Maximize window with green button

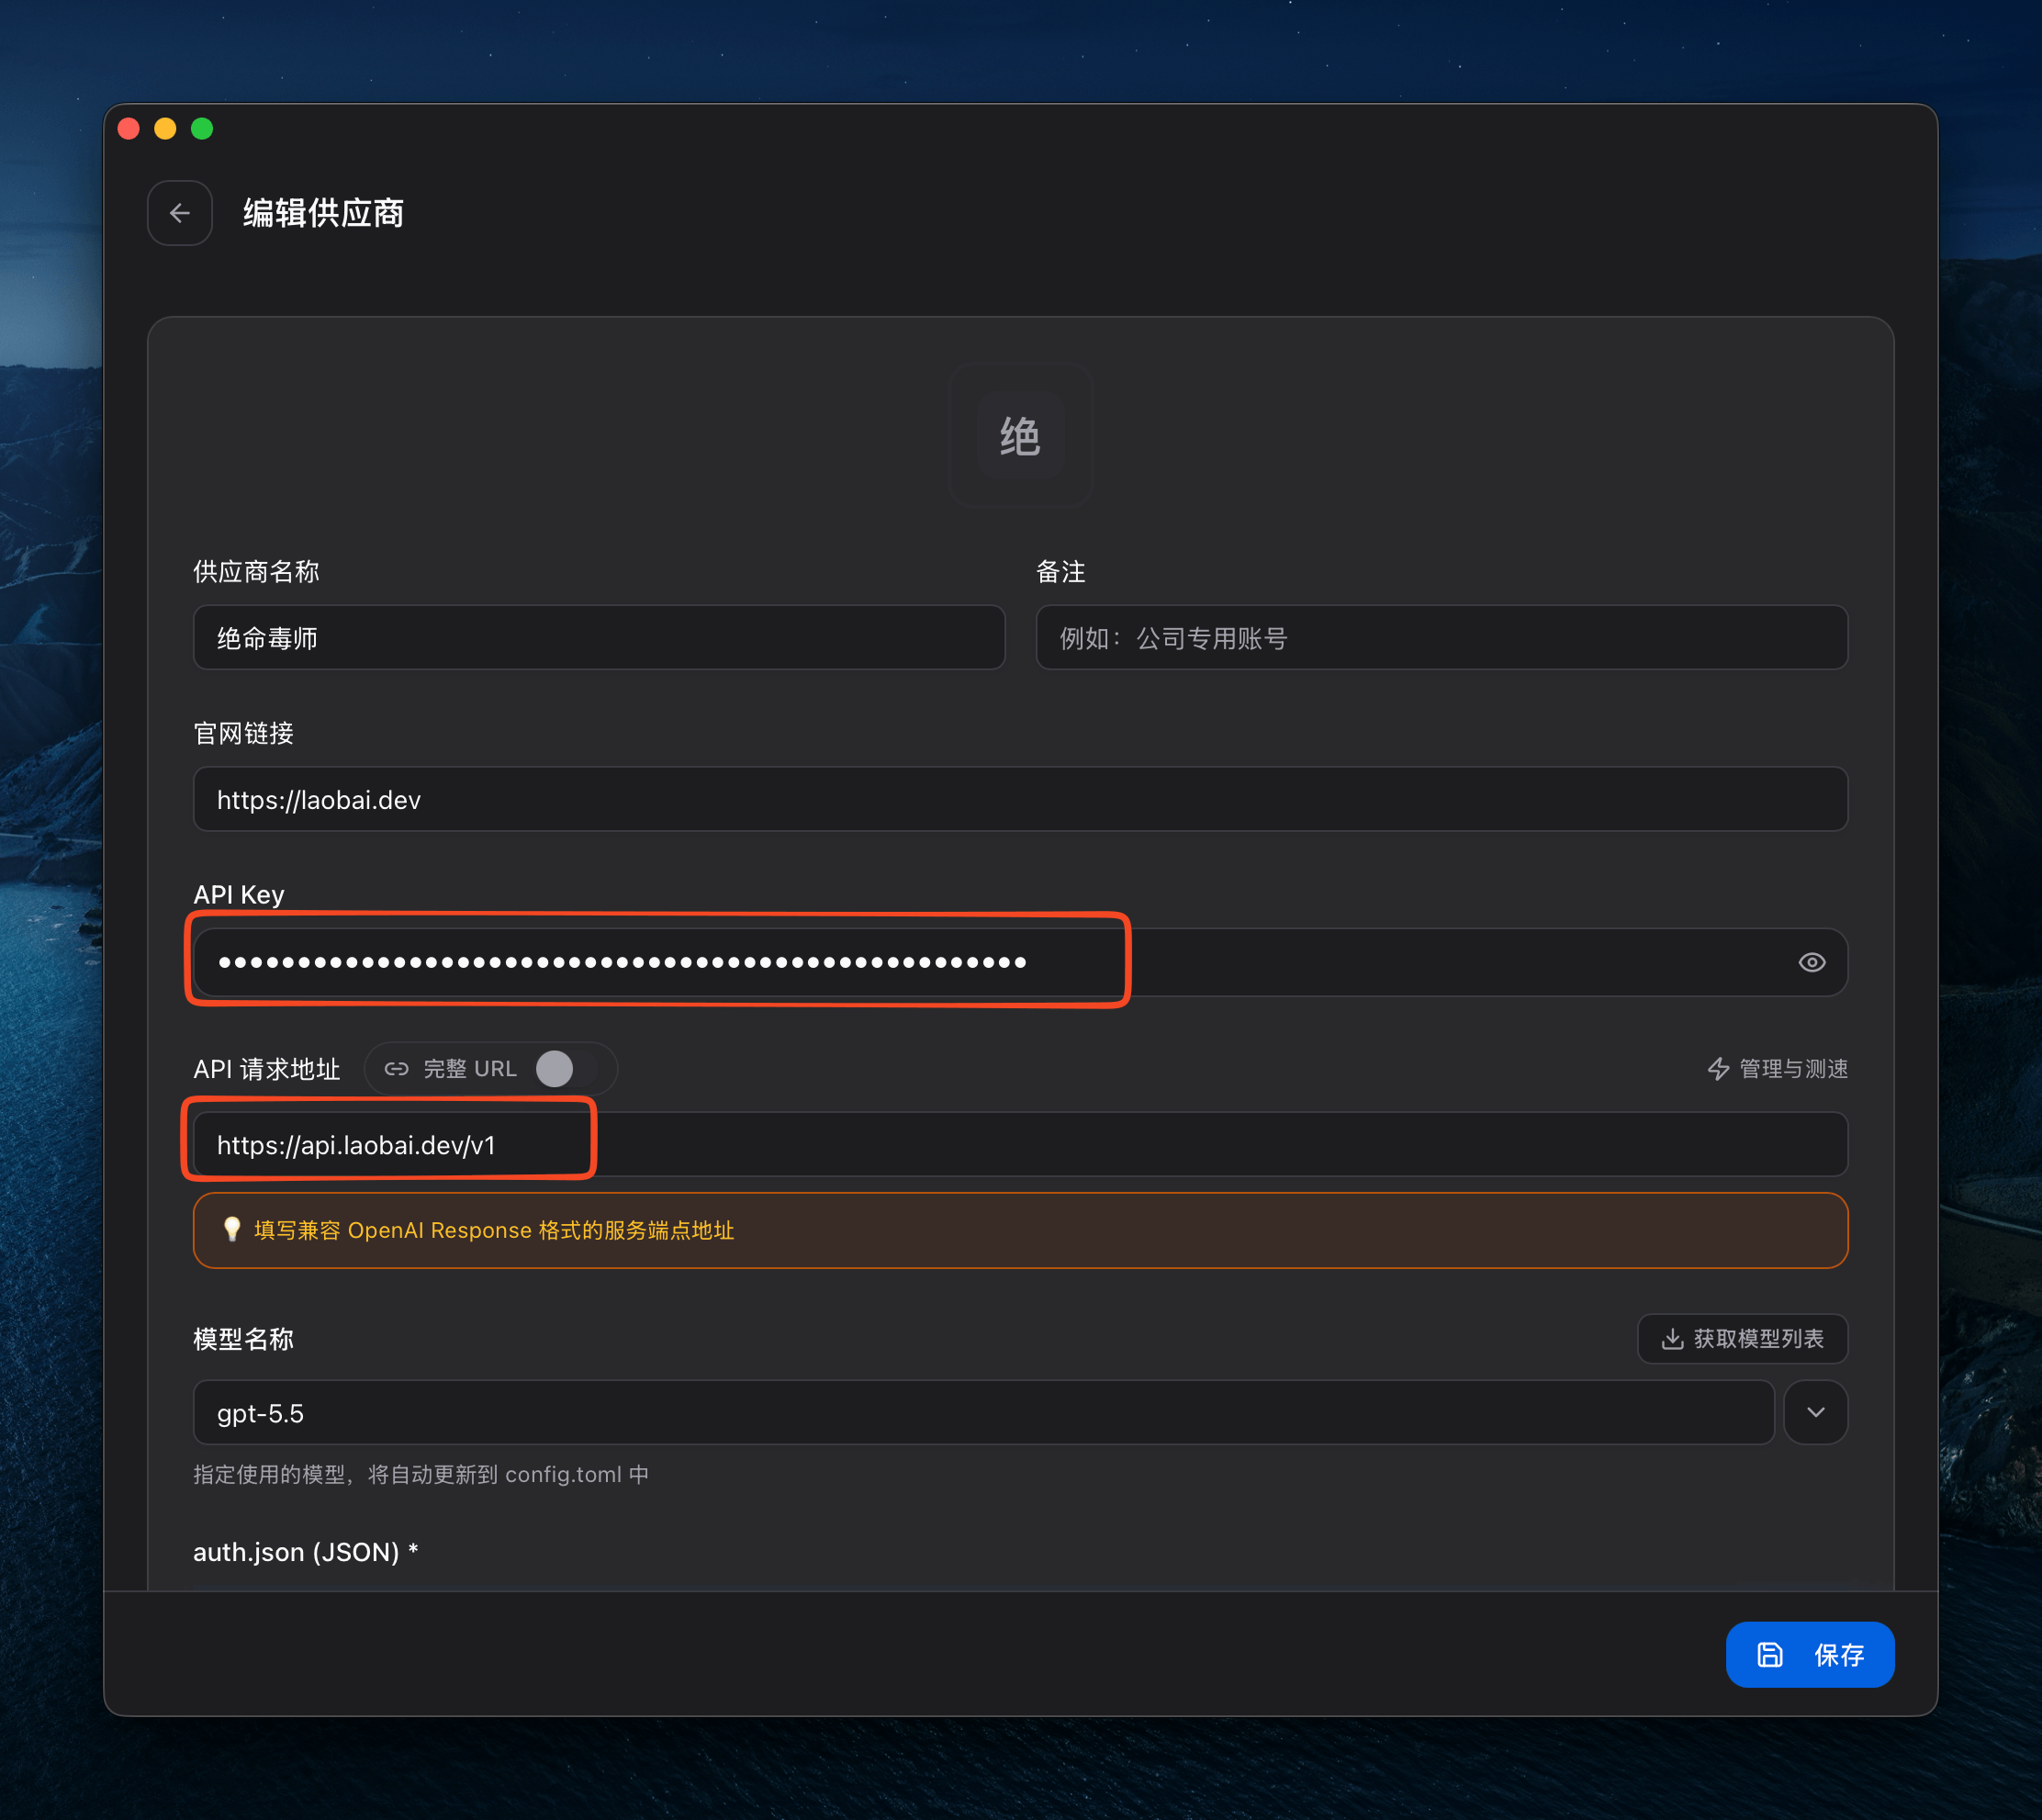pos(202,129)
